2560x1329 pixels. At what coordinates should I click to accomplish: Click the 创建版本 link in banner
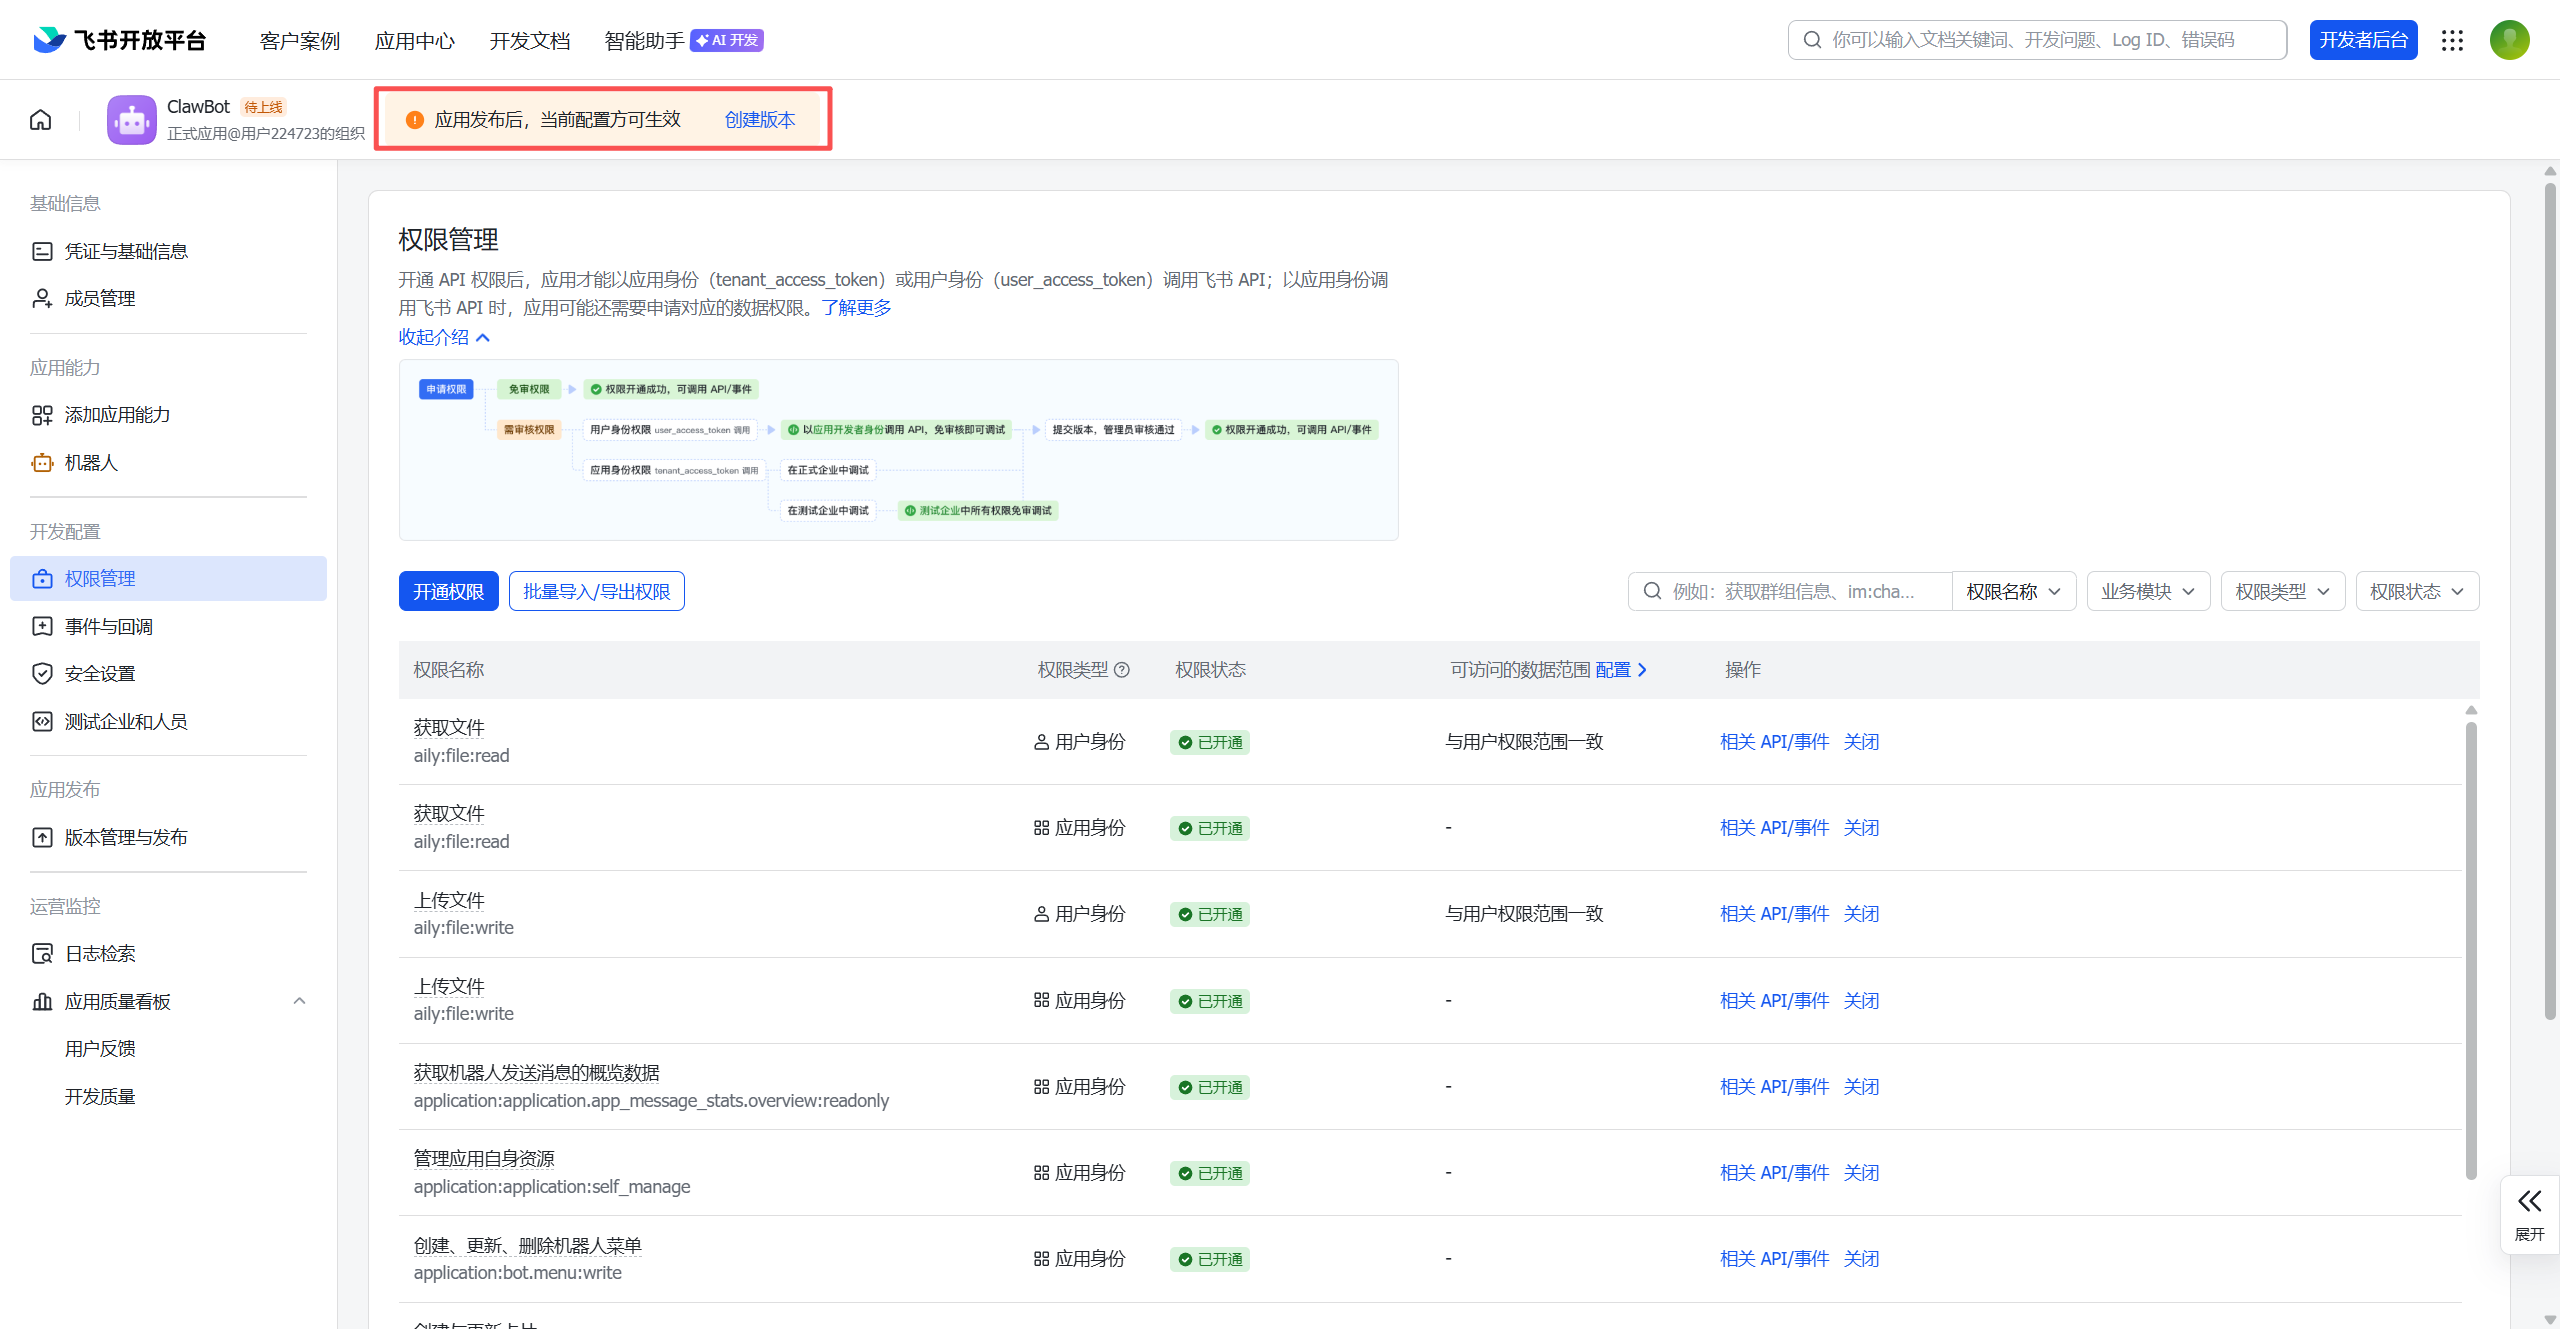pyautogui.click(x=759, y=120)
